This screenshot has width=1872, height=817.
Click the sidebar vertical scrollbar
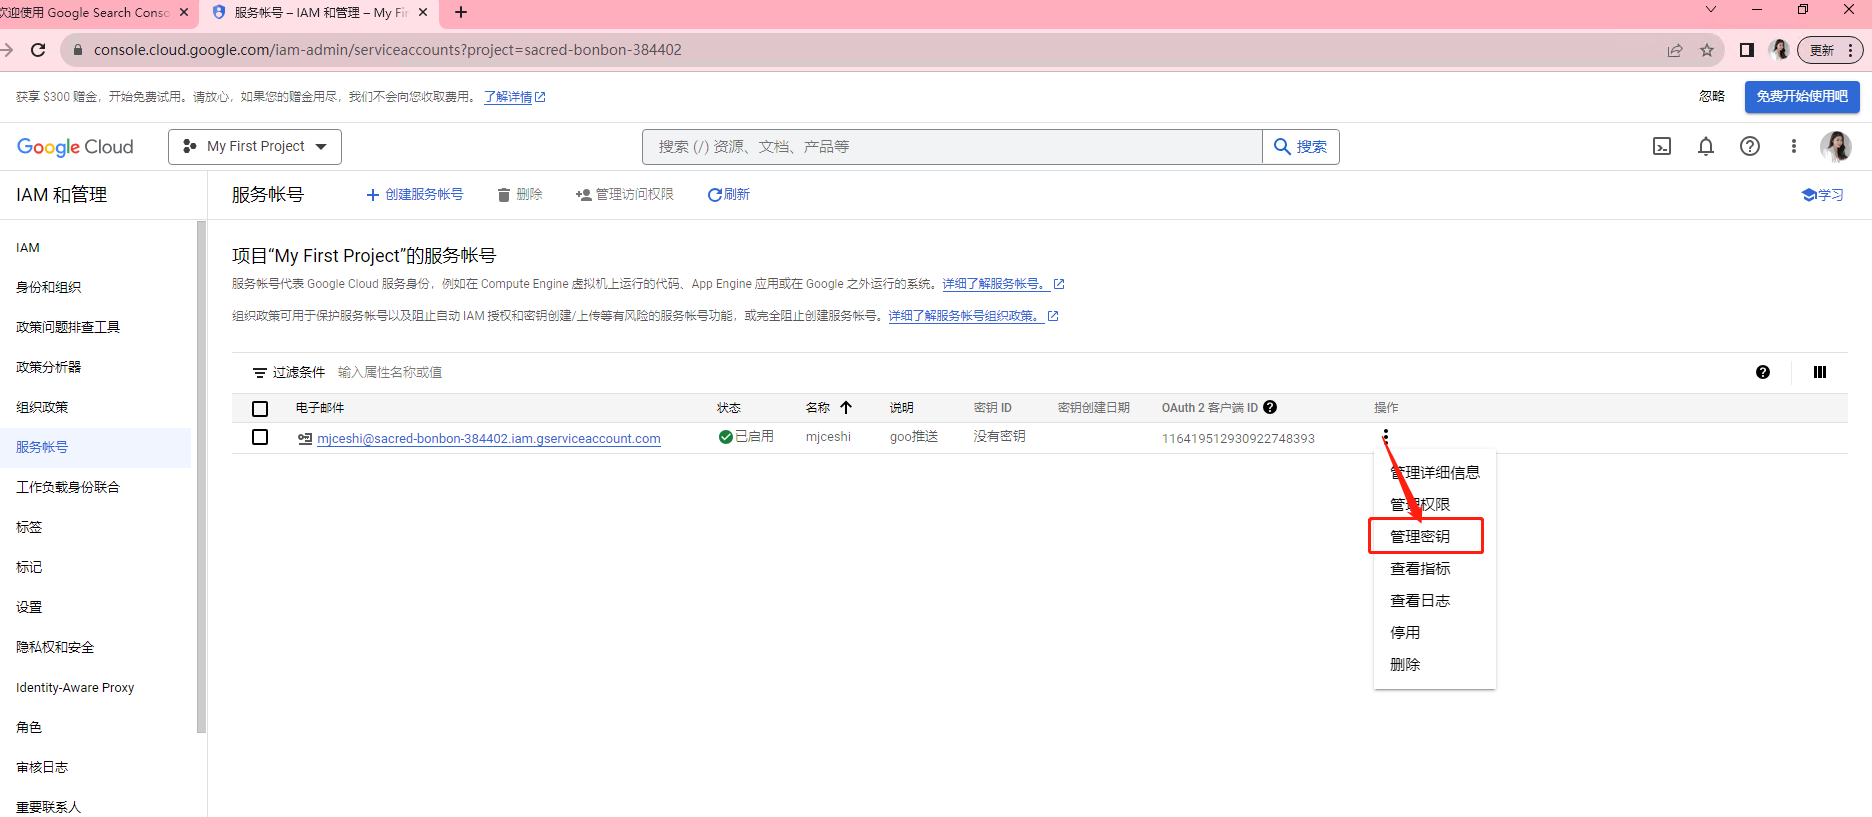click(x=201, y=477)
